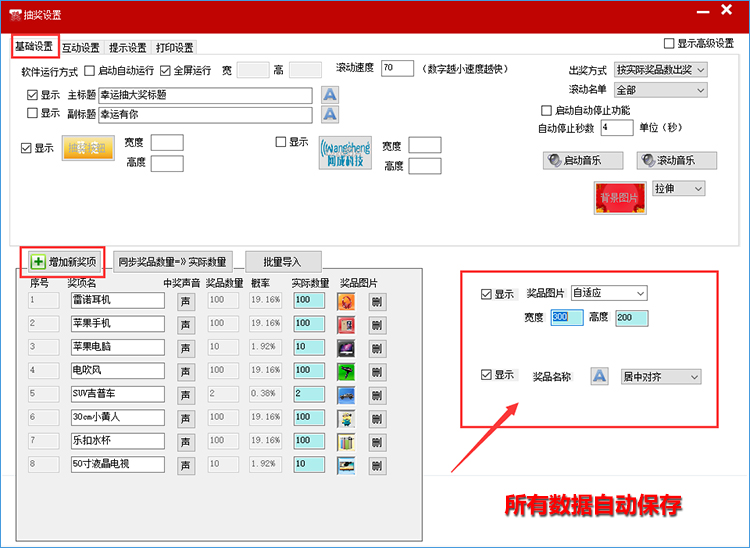Screen dimensions: 750x548
Task: Click the 滚动速度 input field
Action: (397, 68)
